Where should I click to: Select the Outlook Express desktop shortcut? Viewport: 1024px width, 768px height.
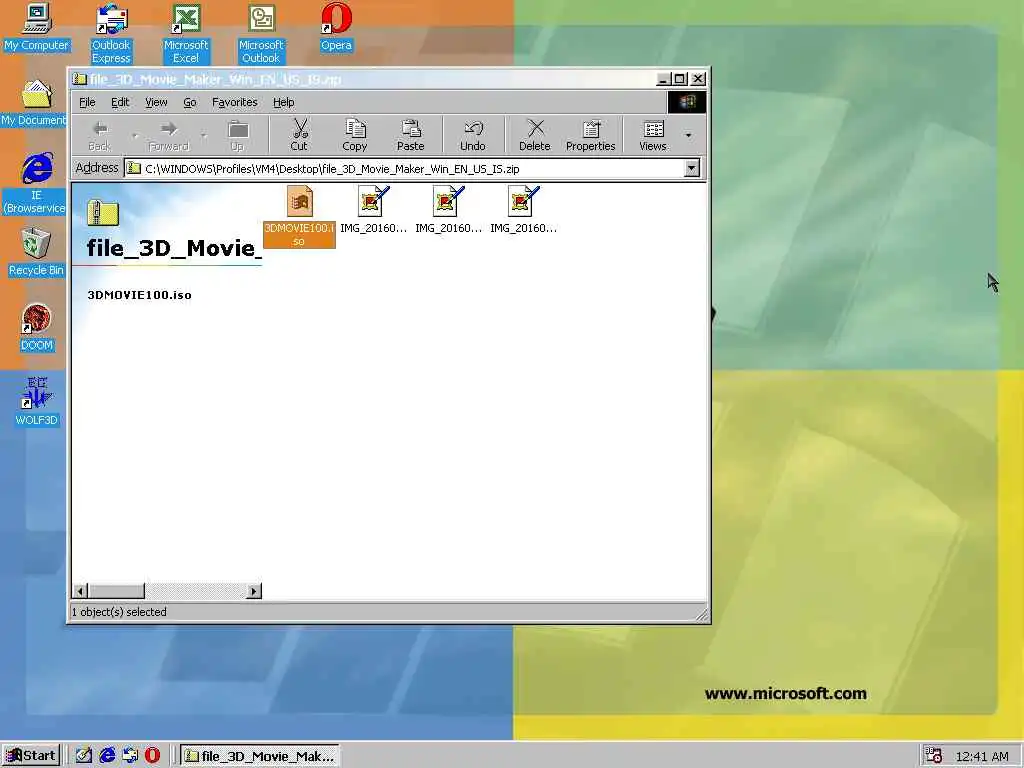pyautogui.click(x=111, y=33)
